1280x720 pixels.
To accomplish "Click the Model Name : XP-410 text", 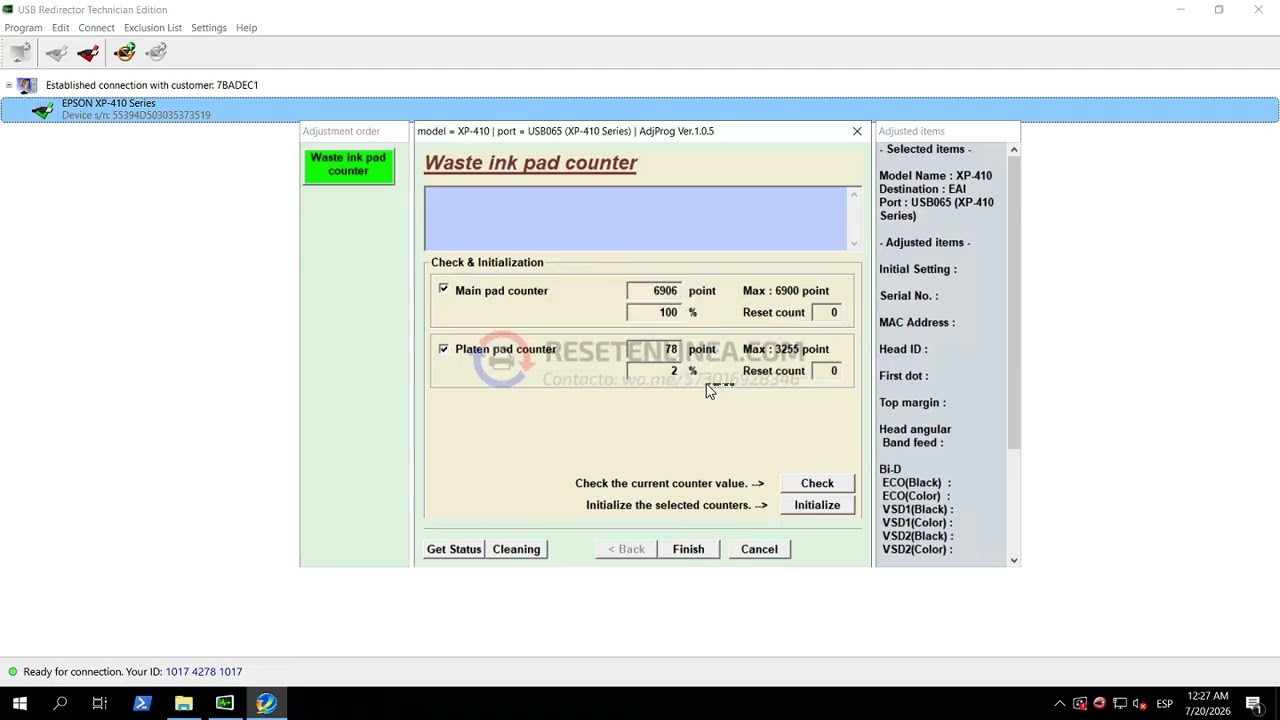I will coord(936,176).
